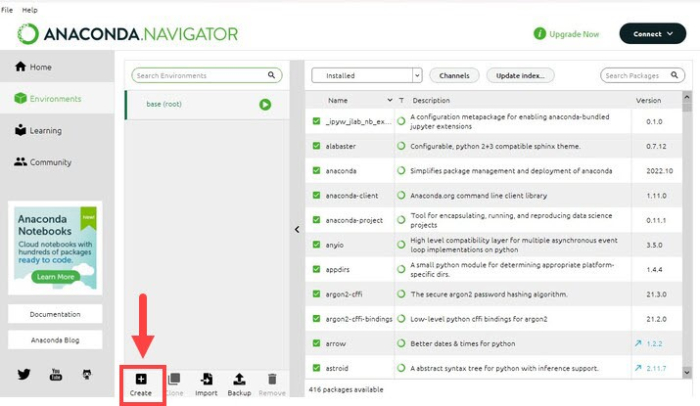This screenshot has height=406, width=700.
Task: Click the arrow upgrade icon next to 1.2.2
Action: pos(638,343)
